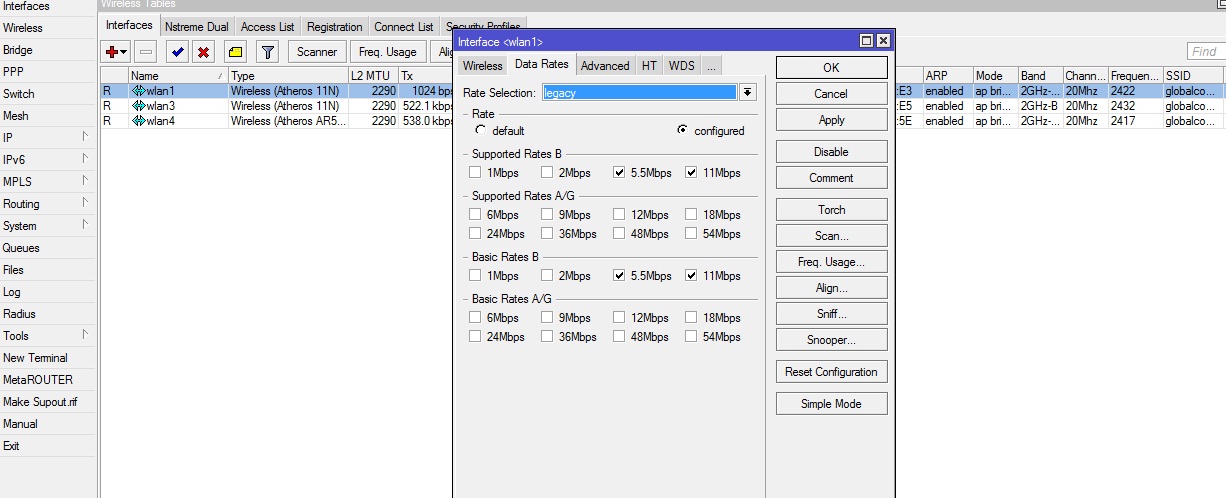Open Bridge in the left menu
This screenshot has width=1226, height=498.
18,50
